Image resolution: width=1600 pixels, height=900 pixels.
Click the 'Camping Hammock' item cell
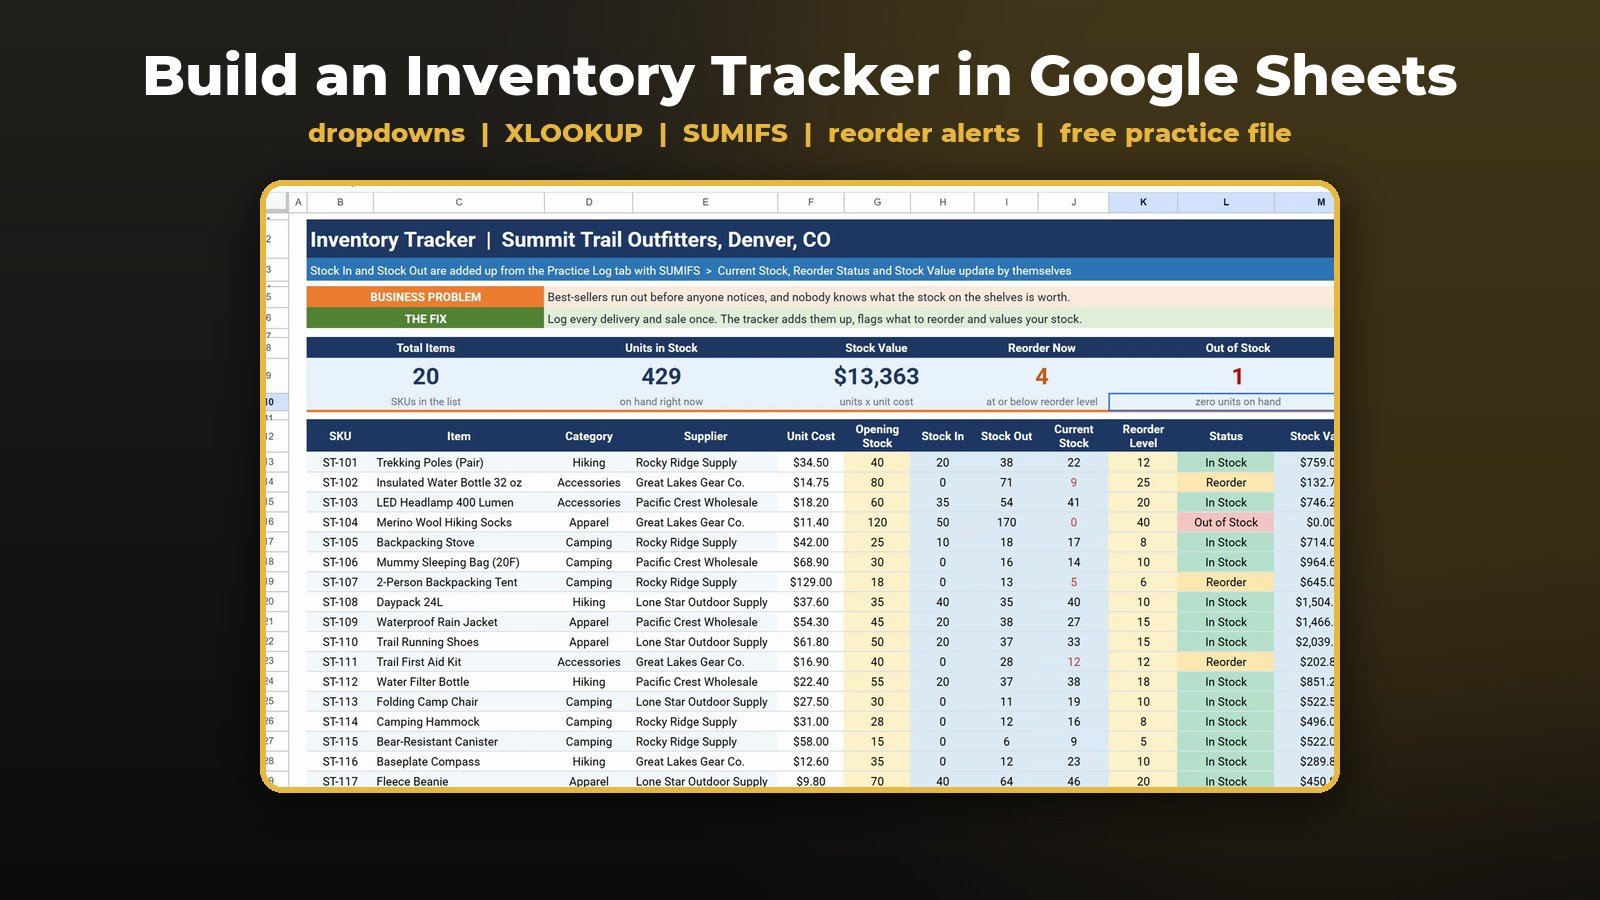pos(459,722)
